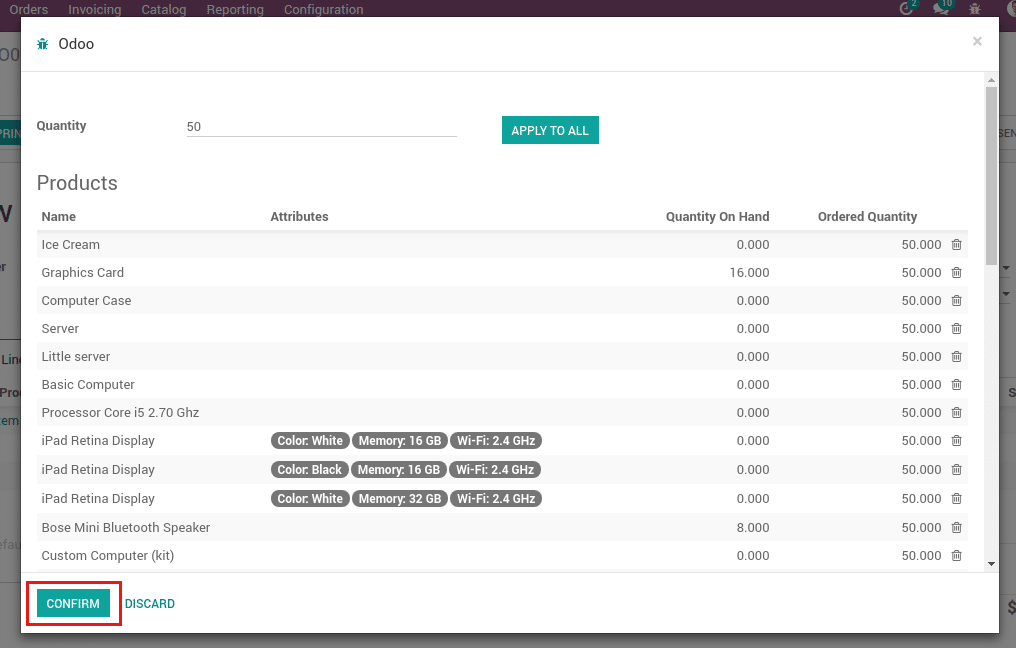Image resolution: width=1016 pixels, height=648 pixels.
Task: Edit Custom Computer (kit) ordered quantity
Action: click(x=921, y=555)
